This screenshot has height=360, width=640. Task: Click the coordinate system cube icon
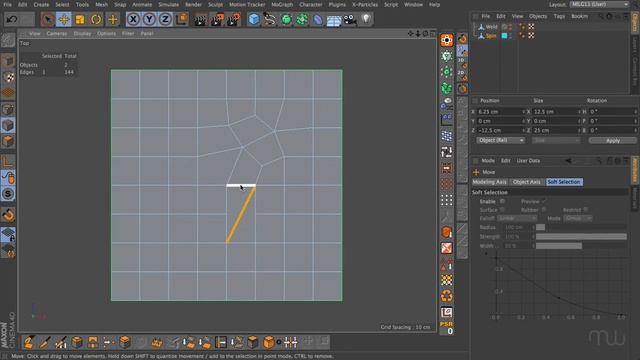[182, 19]
